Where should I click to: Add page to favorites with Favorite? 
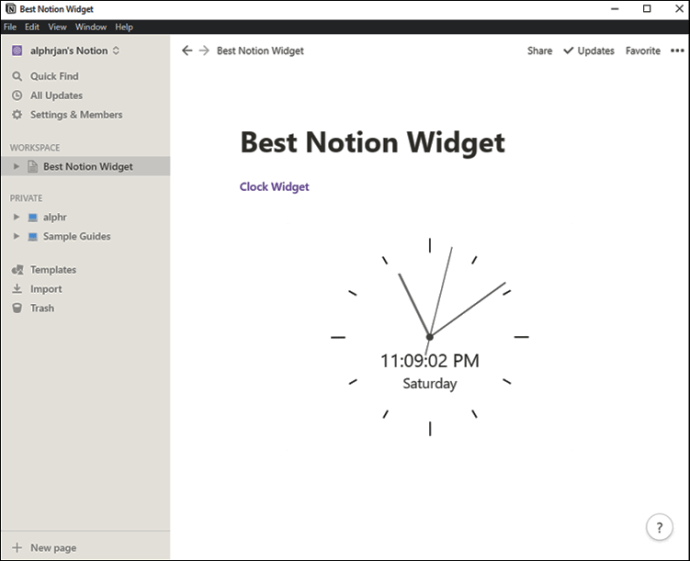click(643, 51)
